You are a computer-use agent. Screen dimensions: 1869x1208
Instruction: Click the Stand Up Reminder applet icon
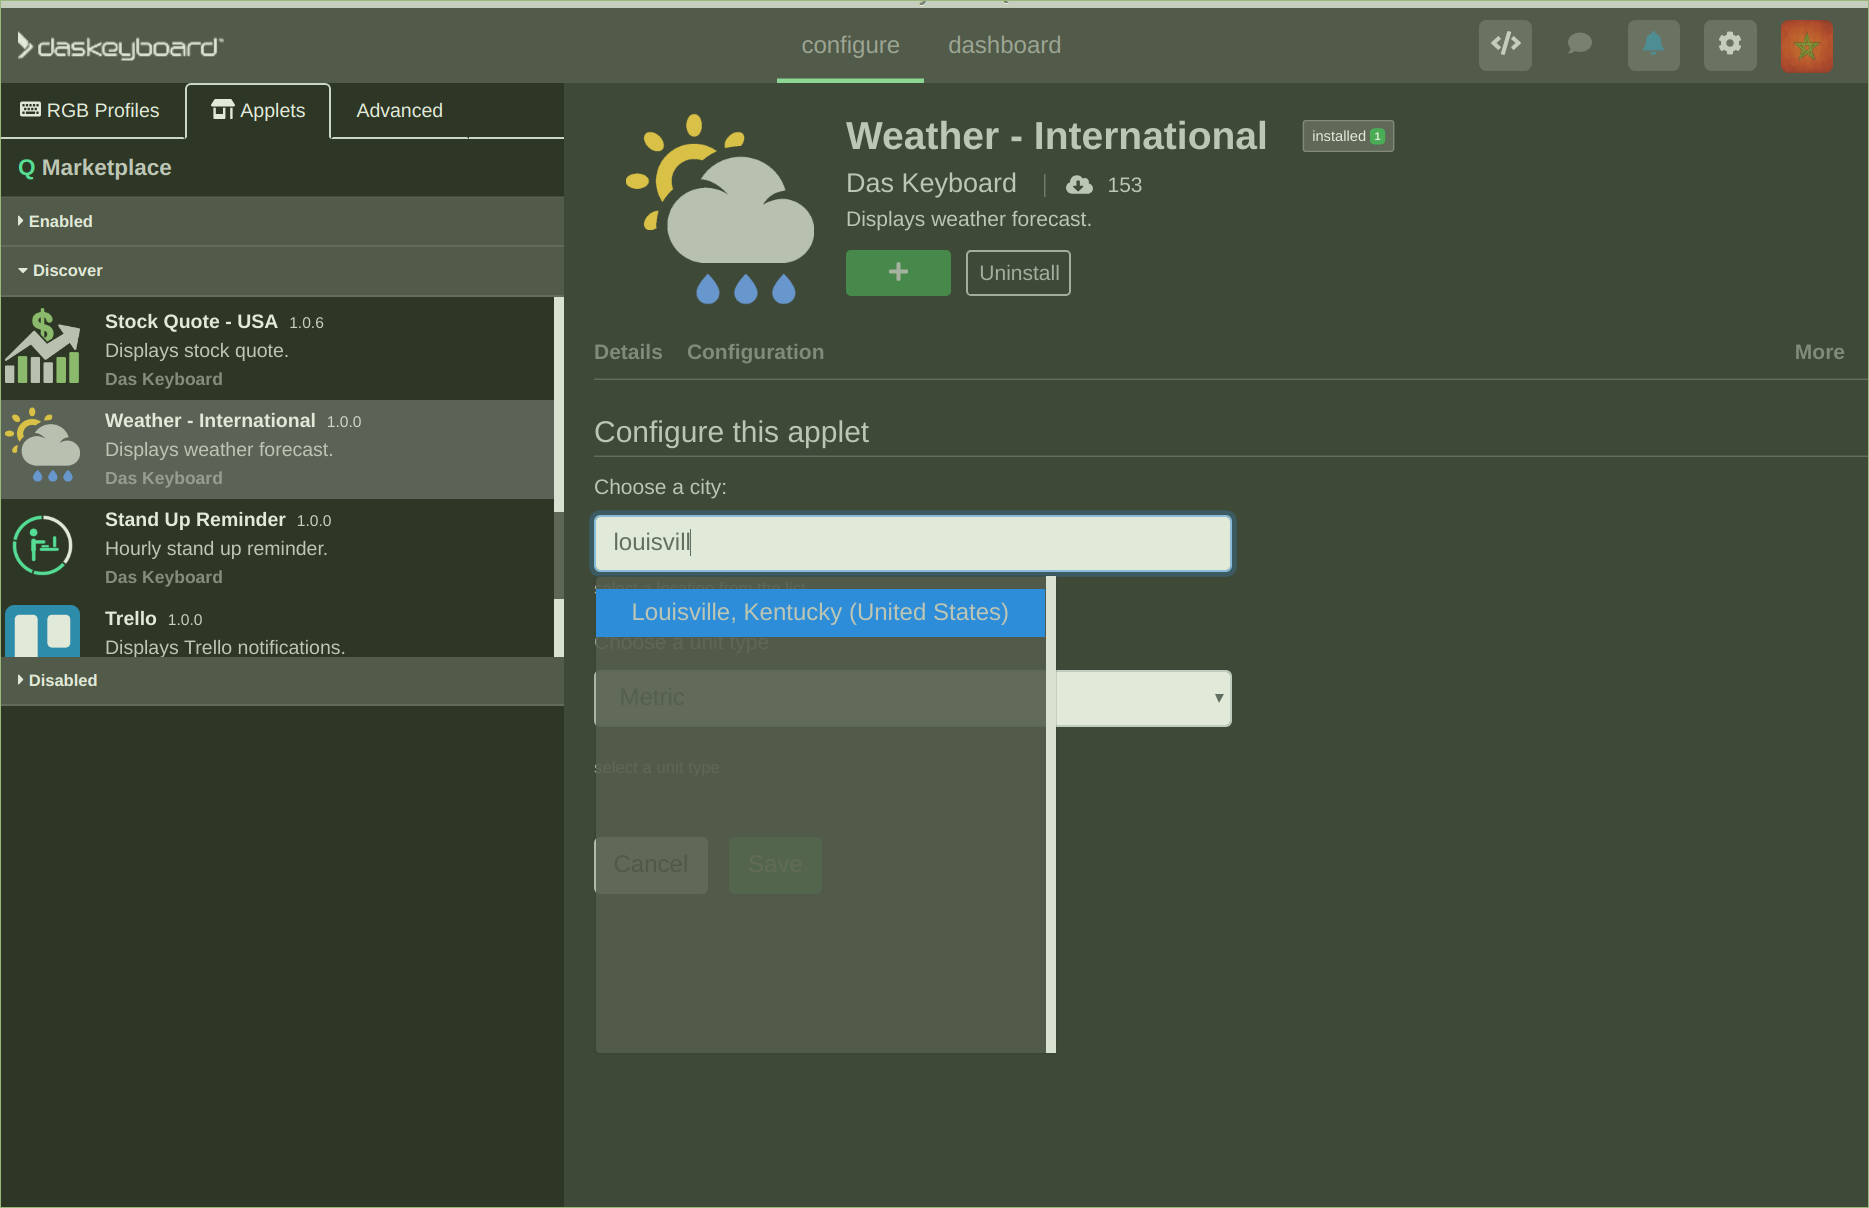pyautogui.click(x=43, y=545)
